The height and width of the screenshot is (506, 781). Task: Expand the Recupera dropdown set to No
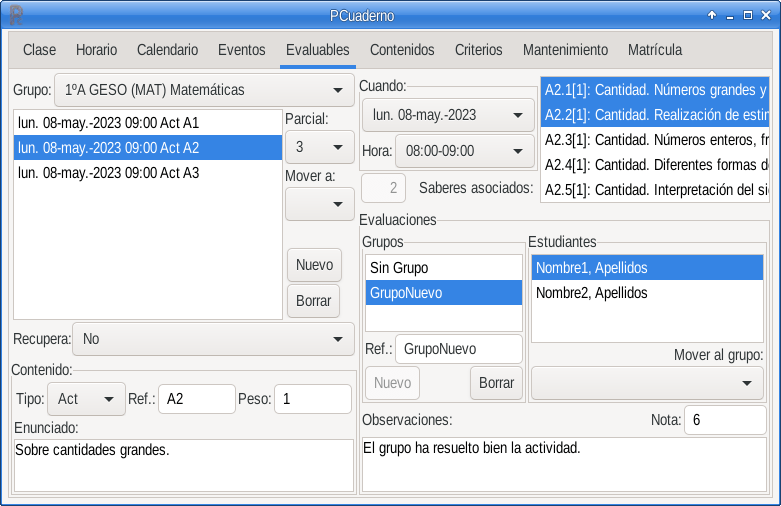tap(213, 339)
